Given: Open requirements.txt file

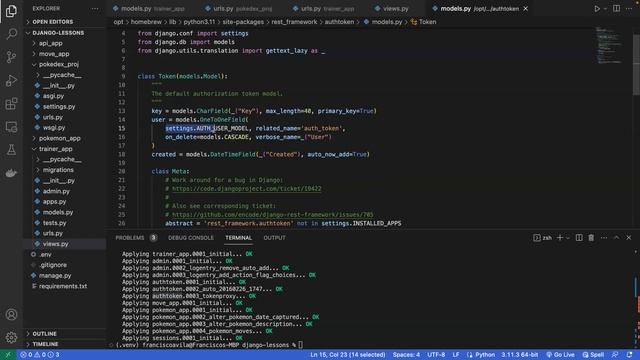Looking at the screenshot, I should tap(63, 286).
